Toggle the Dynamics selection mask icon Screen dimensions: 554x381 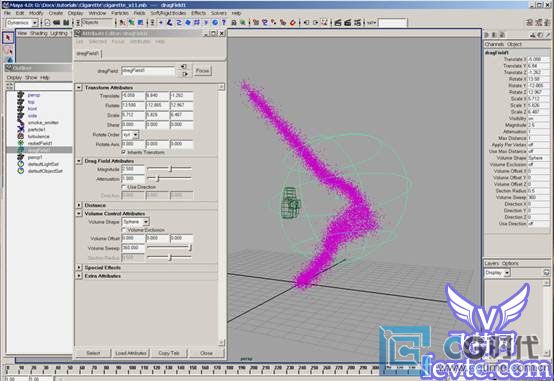pos(206,23)
